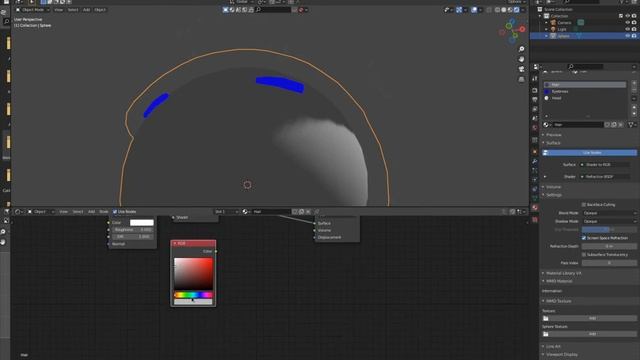Viewport: 640px width, 360px height.
Task: Open the viewport View menu
Action: point(59,10)
